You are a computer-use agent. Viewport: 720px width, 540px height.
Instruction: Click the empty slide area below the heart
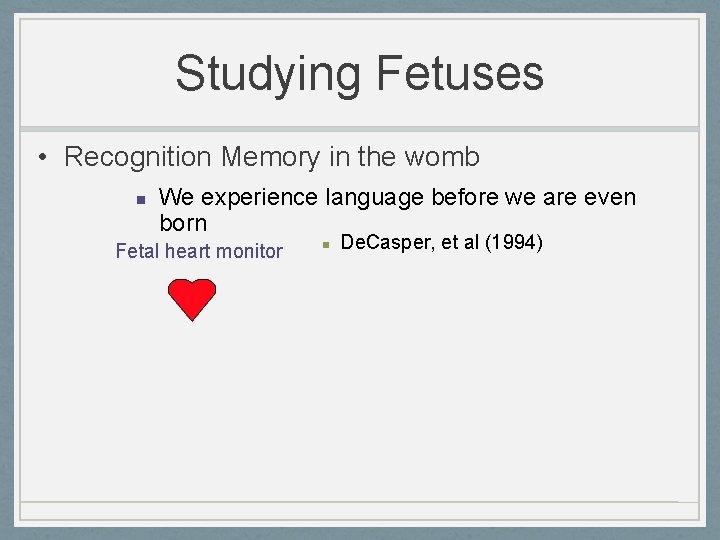pyautogui.click(x=300, y=410)
